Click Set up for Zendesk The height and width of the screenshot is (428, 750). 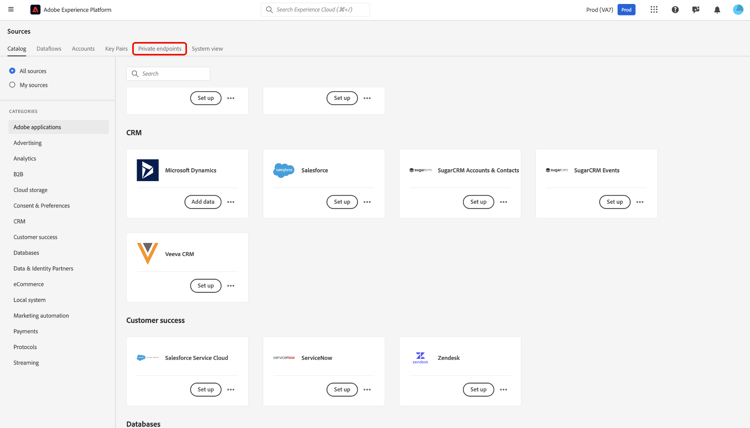coord(478,389)
